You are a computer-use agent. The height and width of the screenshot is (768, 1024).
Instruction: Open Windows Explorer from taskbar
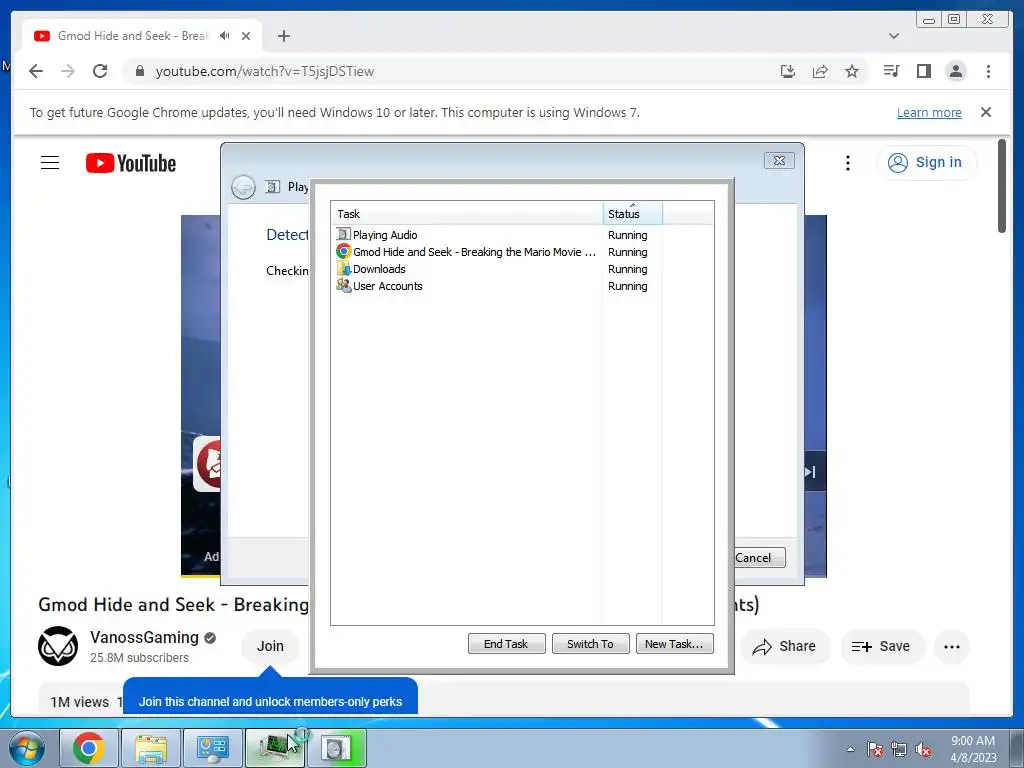point(151,748)
